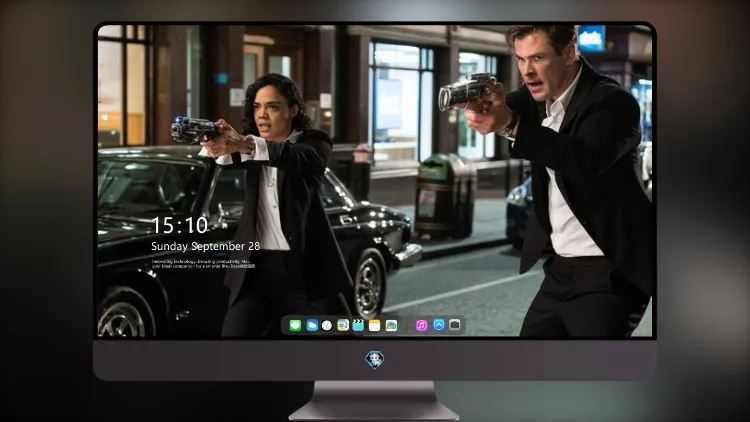Click the monitor stand below the screen

point(374,400)
